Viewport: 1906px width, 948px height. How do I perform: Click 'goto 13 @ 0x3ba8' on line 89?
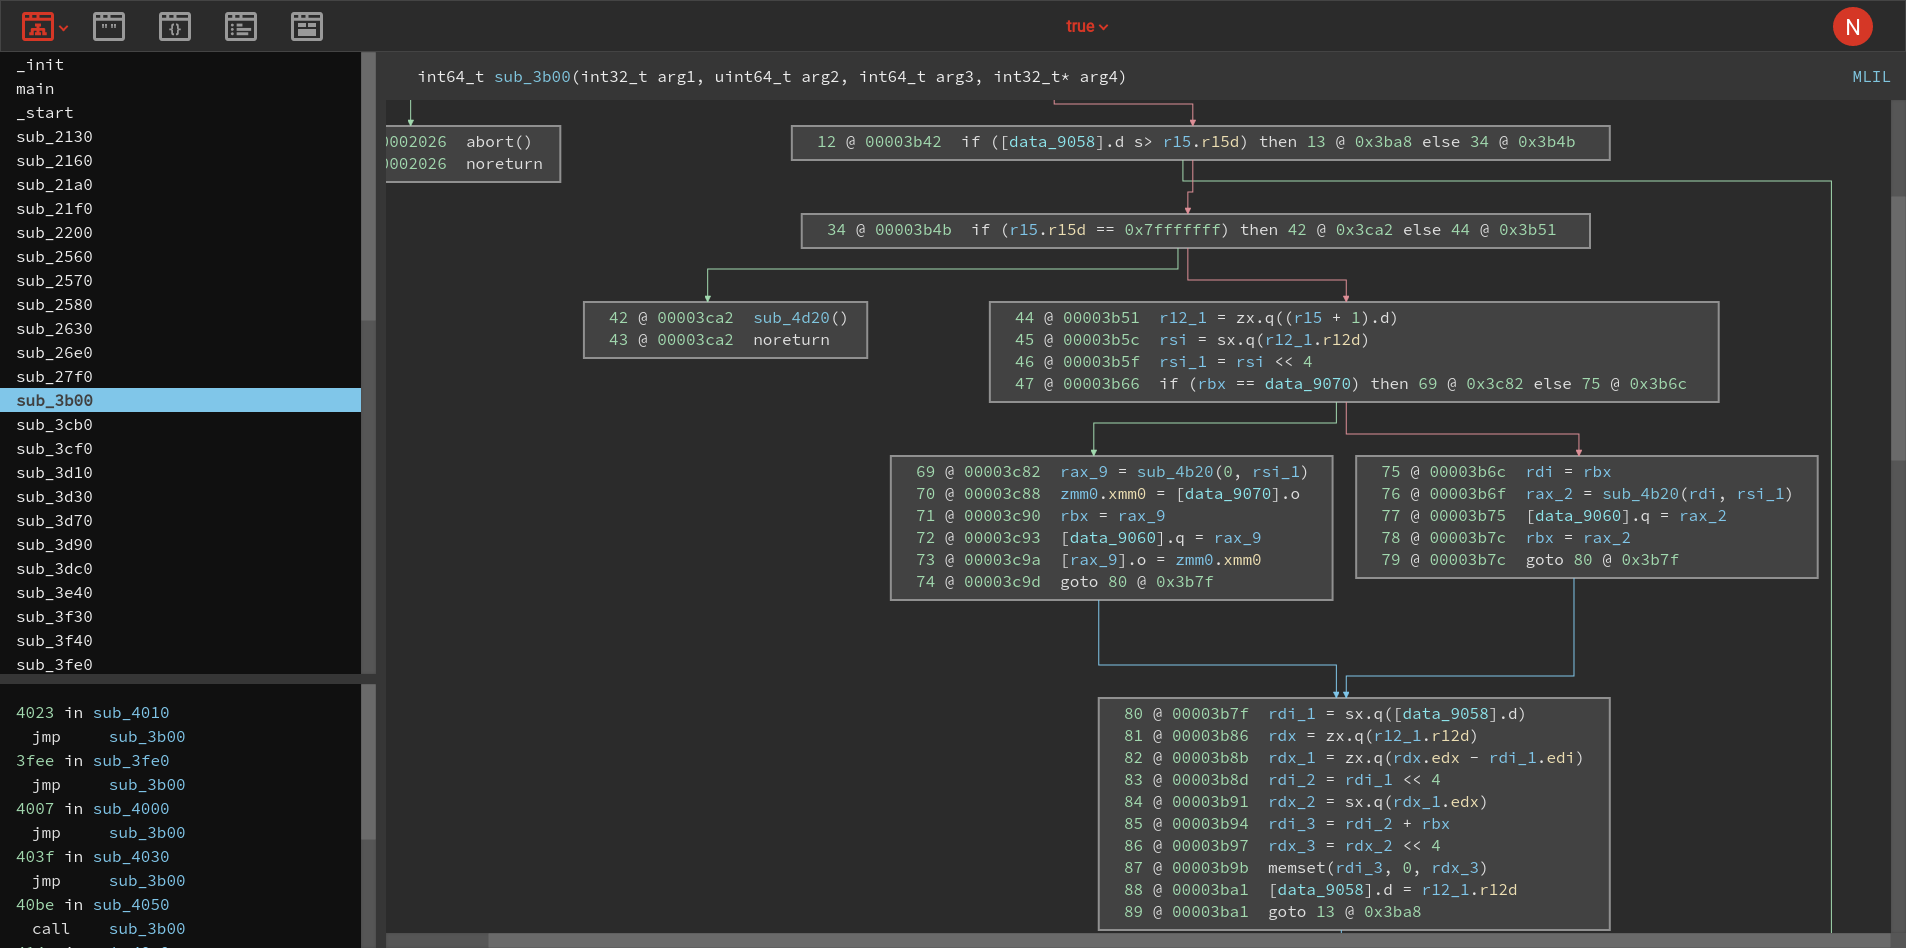point(1344,912)
